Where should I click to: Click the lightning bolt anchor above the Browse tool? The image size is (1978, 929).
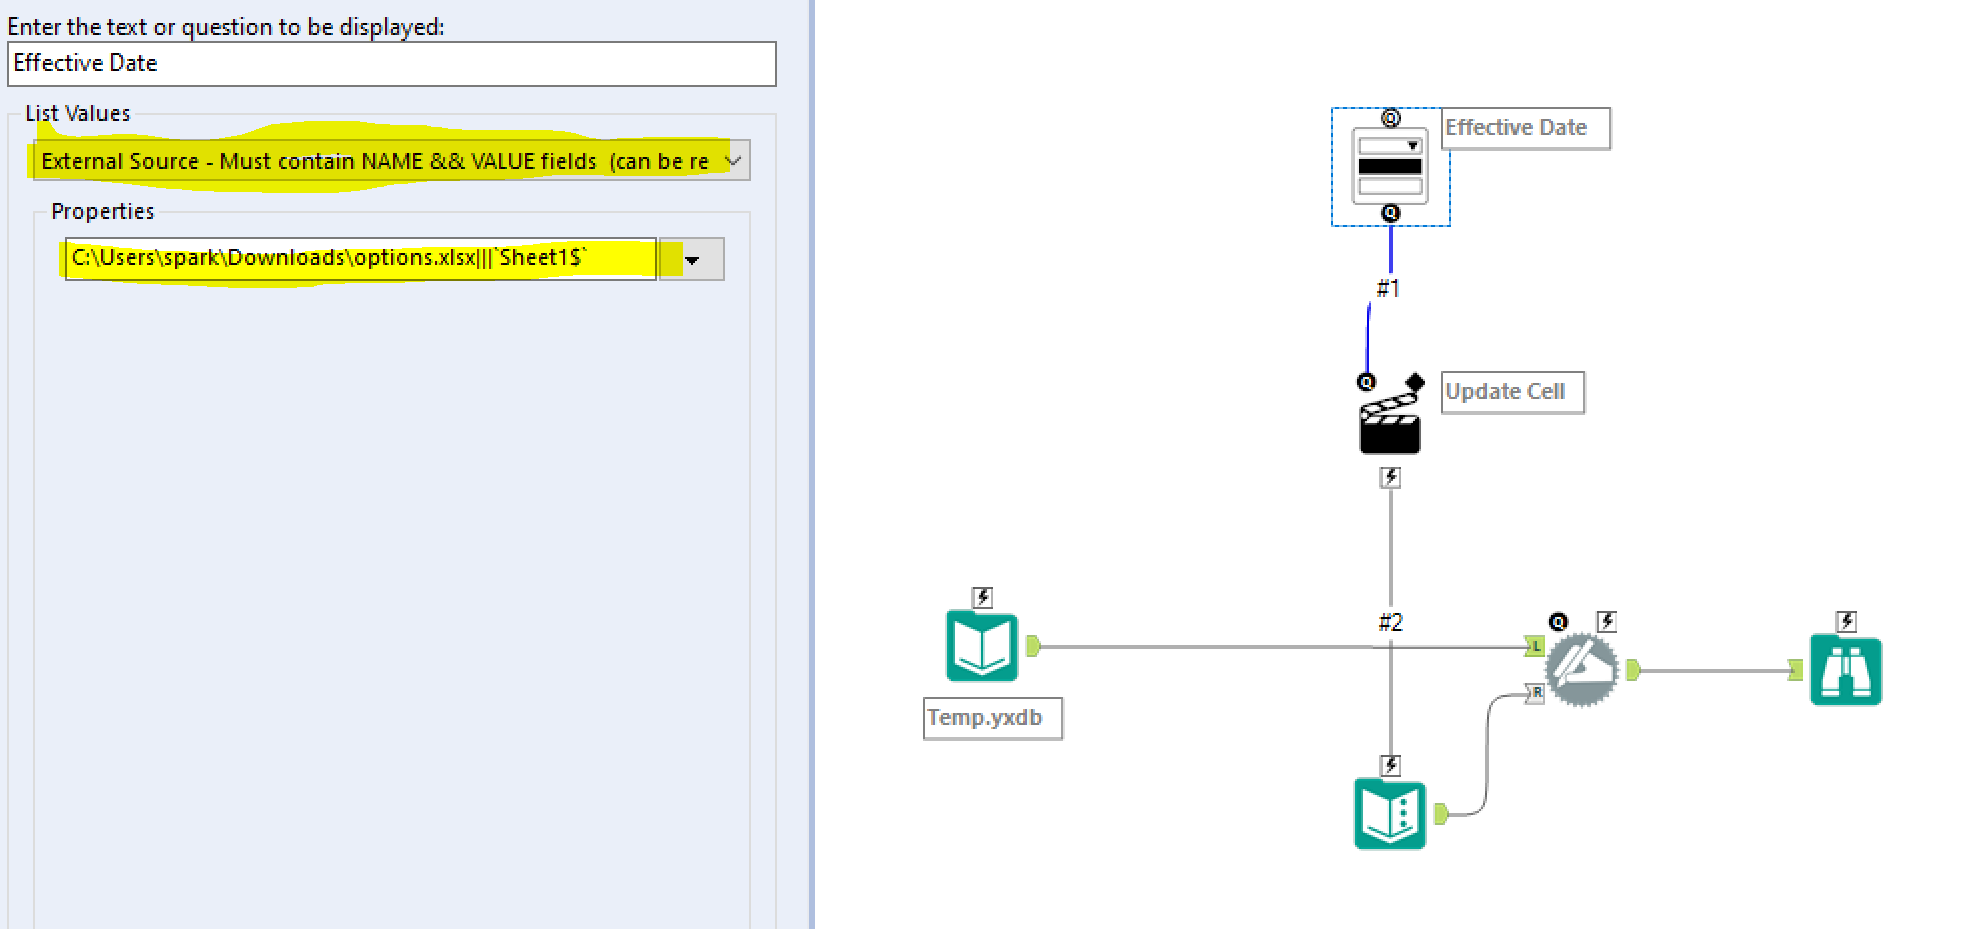pos(1846,620)
